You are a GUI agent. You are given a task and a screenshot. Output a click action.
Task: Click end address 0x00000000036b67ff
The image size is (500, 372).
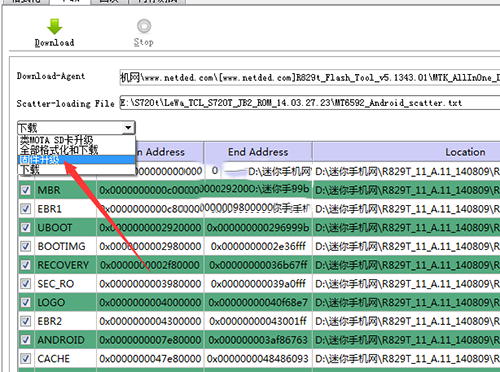[x=258, y=265]
